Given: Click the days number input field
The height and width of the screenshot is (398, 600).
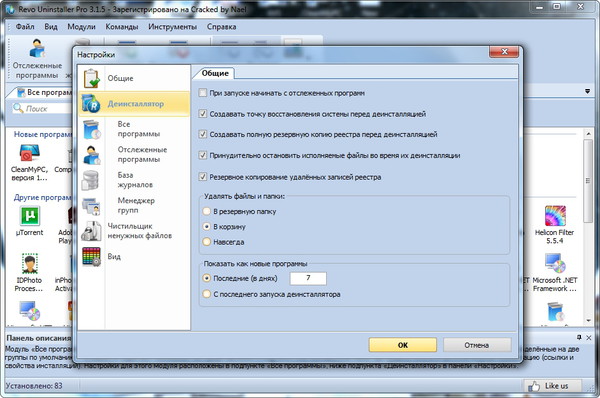Looking at the screenshot, I should coord(308,278).
